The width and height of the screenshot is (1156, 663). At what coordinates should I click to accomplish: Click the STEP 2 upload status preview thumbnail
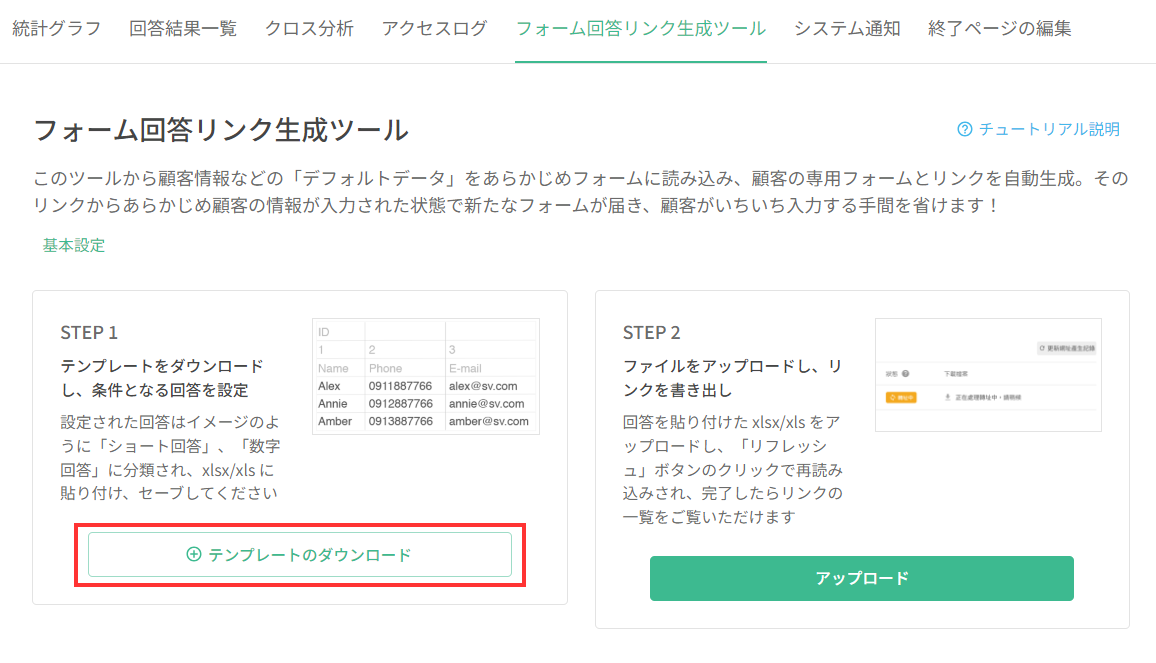tap(988, 375)
